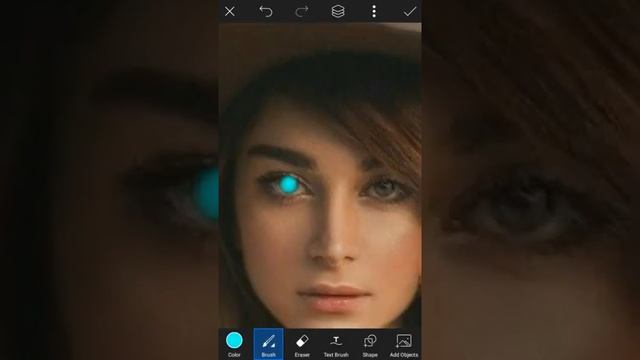Select the Brush tool
This screenshot has width=640, height=360.
[268, 344]
